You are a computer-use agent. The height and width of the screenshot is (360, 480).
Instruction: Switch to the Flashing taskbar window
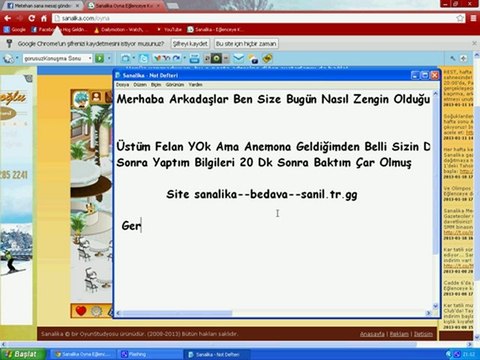(x=150, y=354)
